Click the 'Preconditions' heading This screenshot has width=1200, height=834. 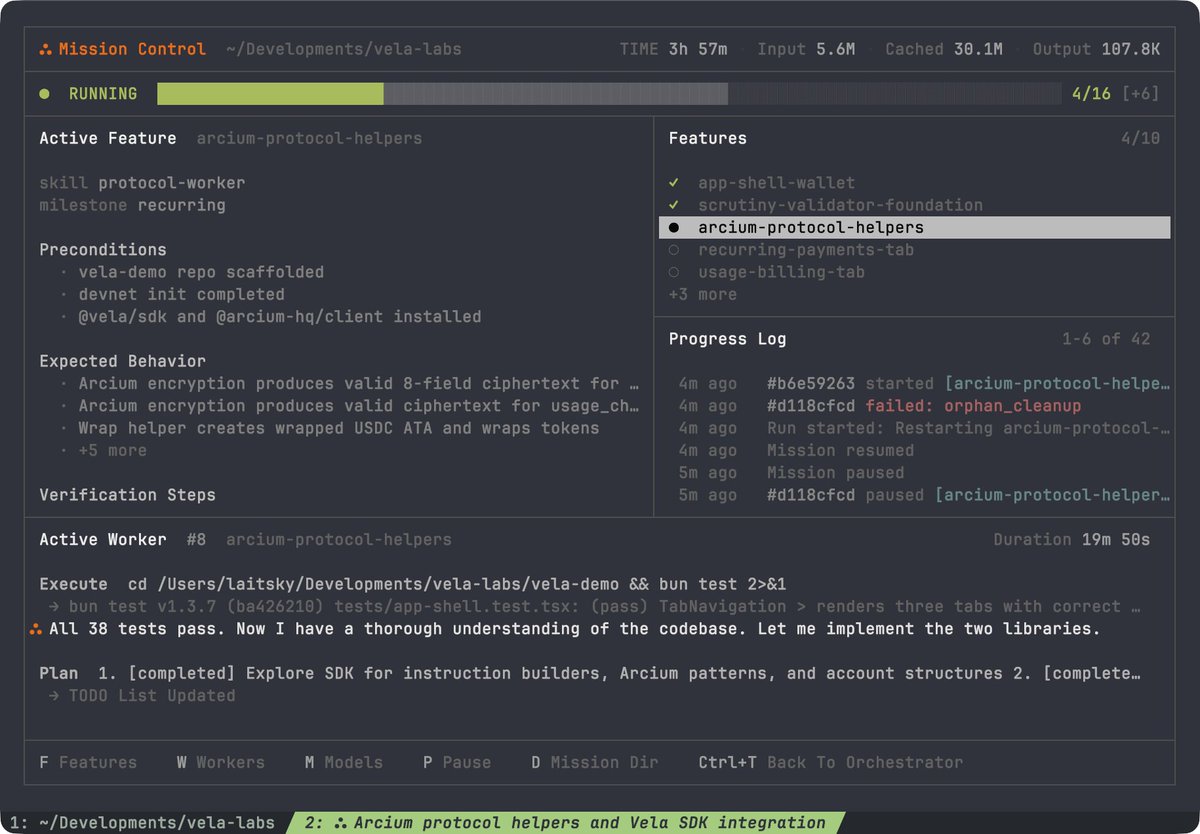pyautogui.click(x=103, y=250)
